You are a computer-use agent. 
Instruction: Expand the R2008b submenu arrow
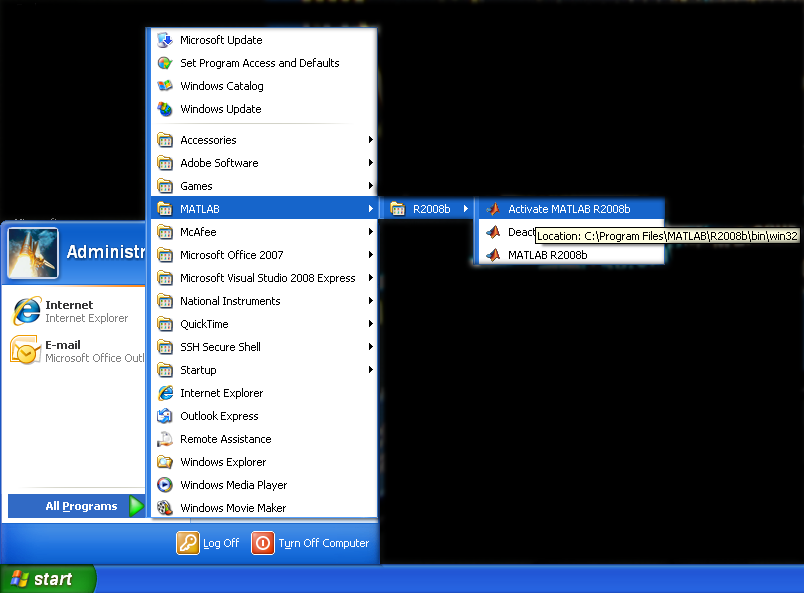pos(465,209)
